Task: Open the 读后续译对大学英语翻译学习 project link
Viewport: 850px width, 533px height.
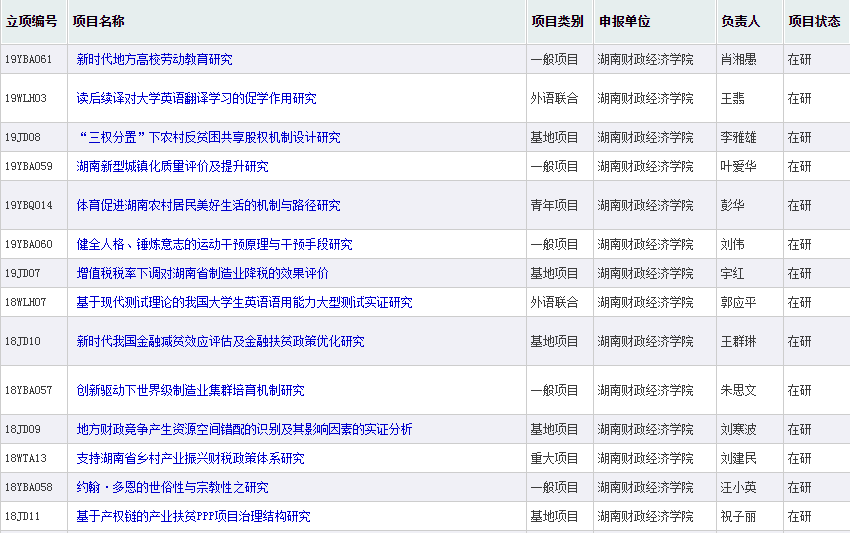Action: click(196, 98)
